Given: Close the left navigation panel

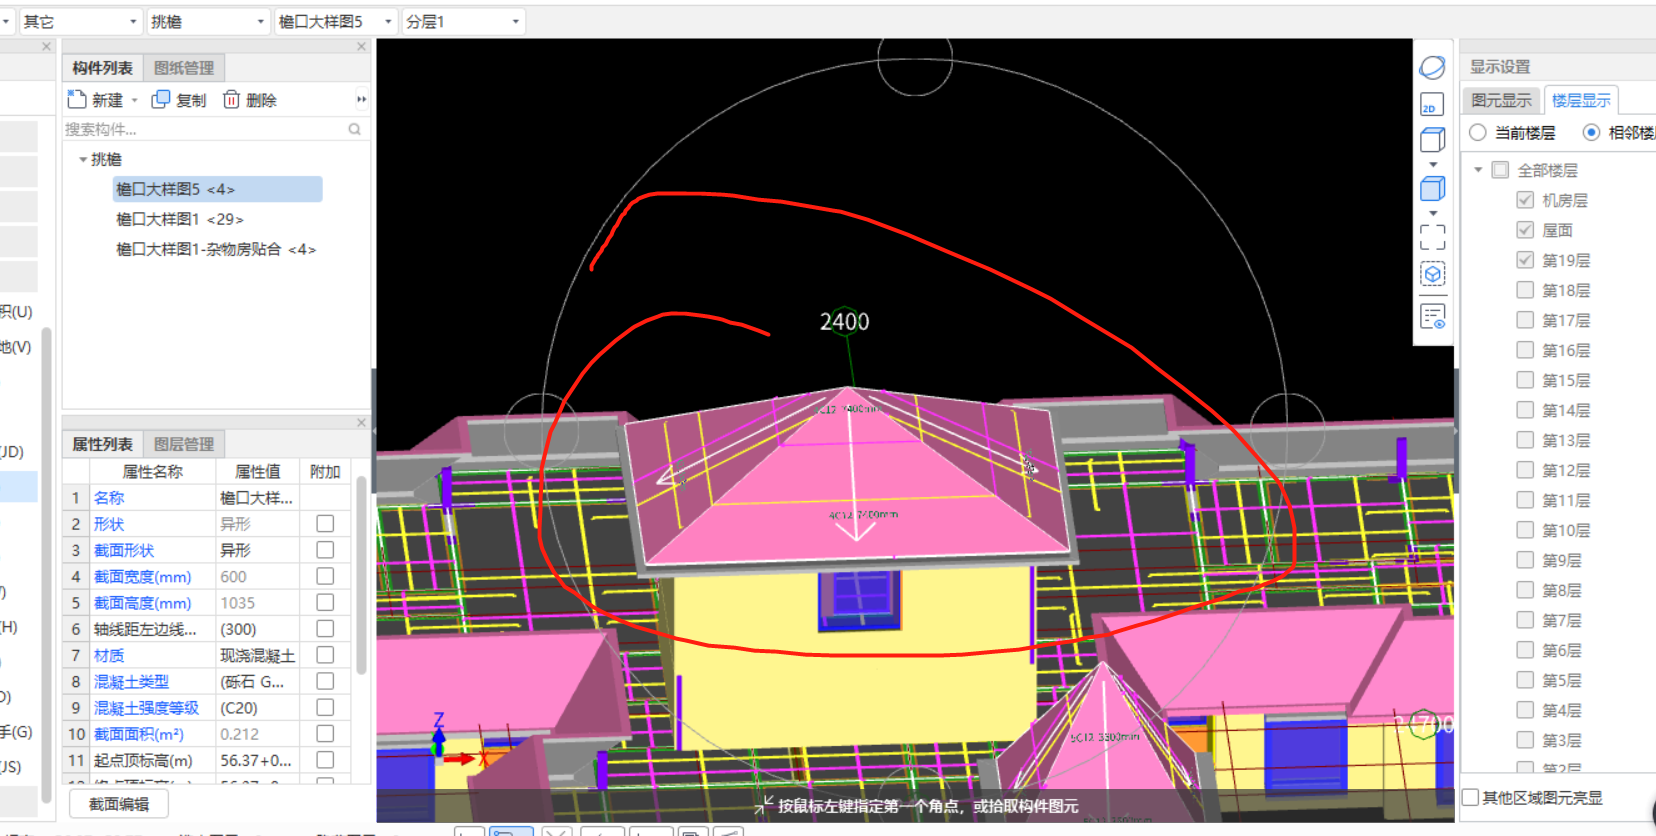Looking at the screenshot, I should coord(46,47).
